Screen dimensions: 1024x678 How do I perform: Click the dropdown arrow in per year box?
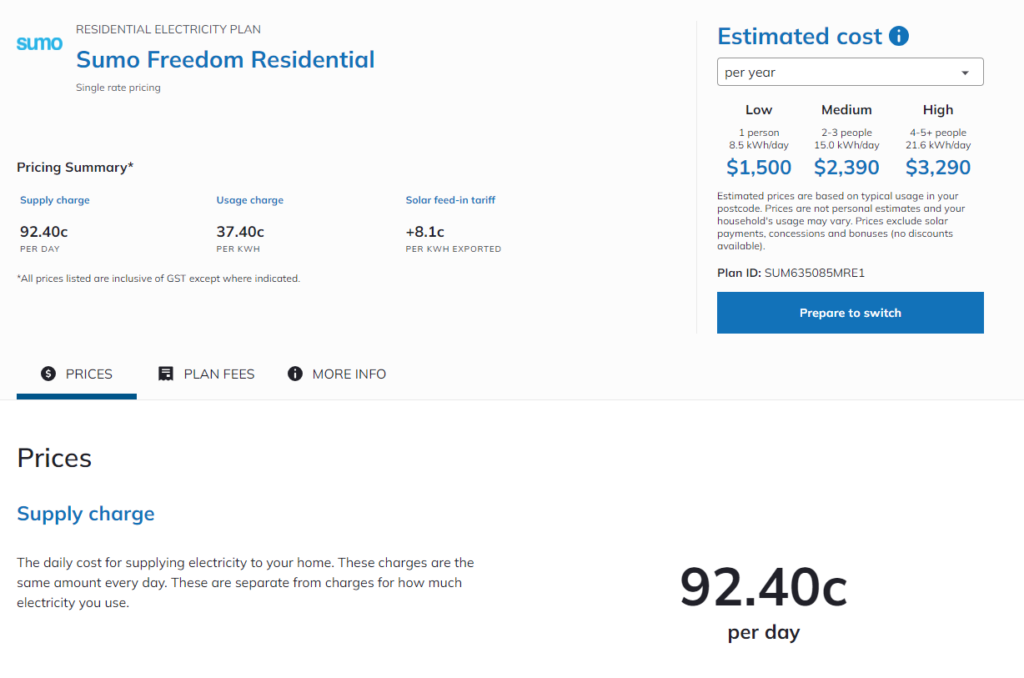click(965, 73)
